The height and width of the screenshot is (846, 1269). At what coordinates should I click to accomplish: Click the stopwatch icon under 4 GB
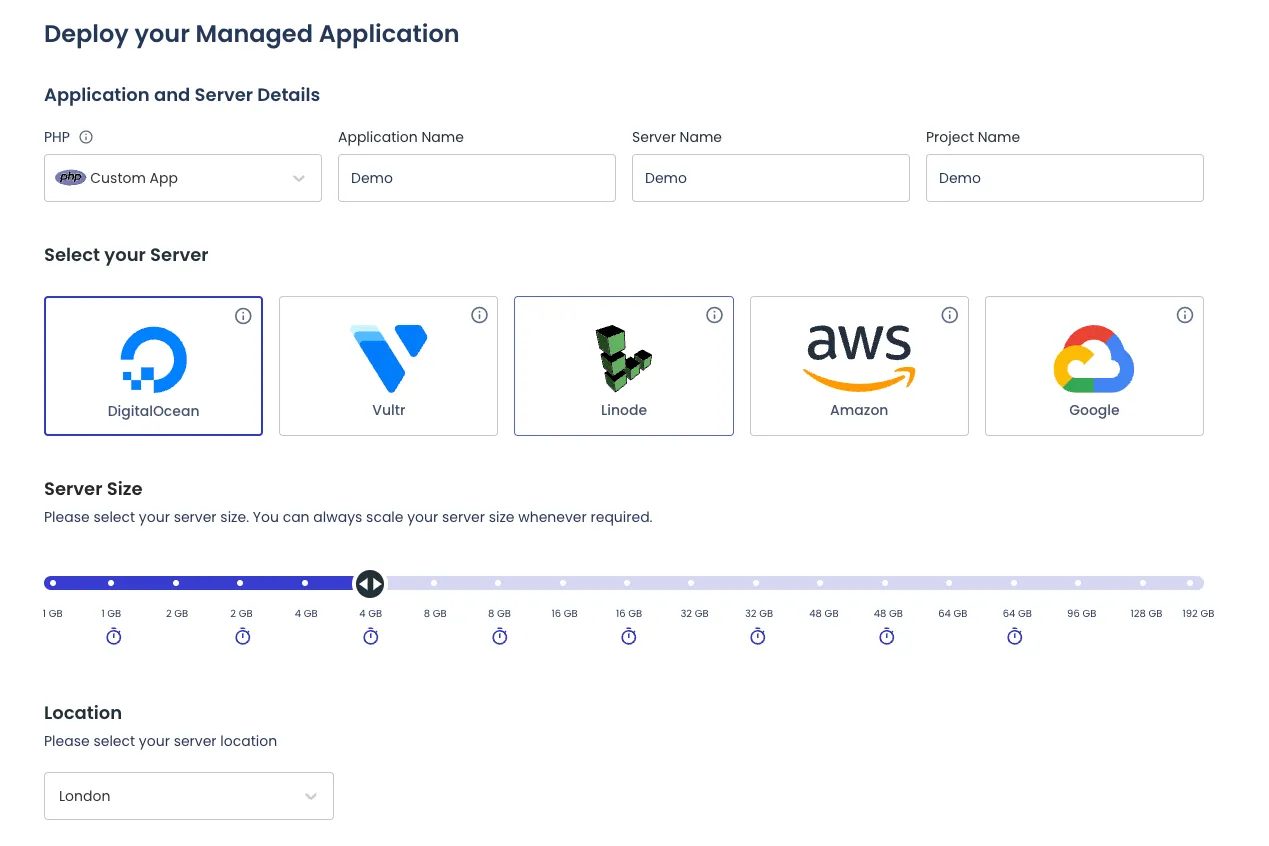371,636
